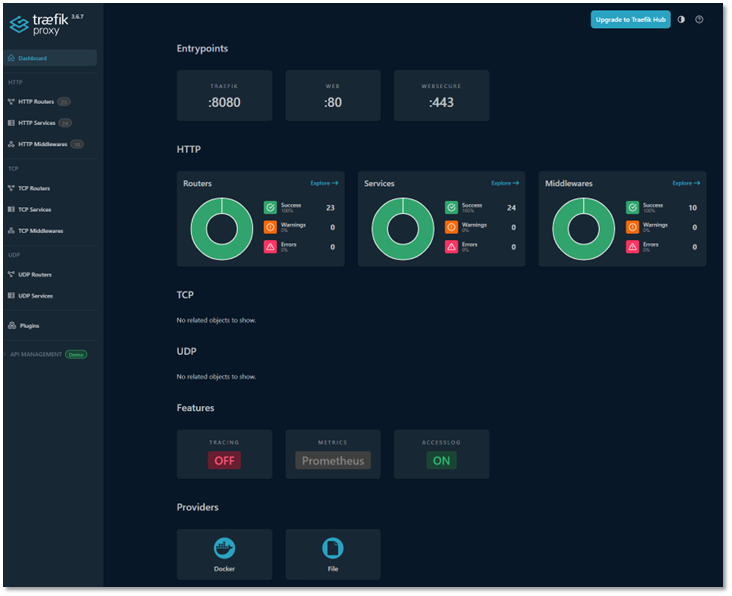
Task: Go to TCP Middlewares page
Action: pyautogui.click(x=35, y=231)
